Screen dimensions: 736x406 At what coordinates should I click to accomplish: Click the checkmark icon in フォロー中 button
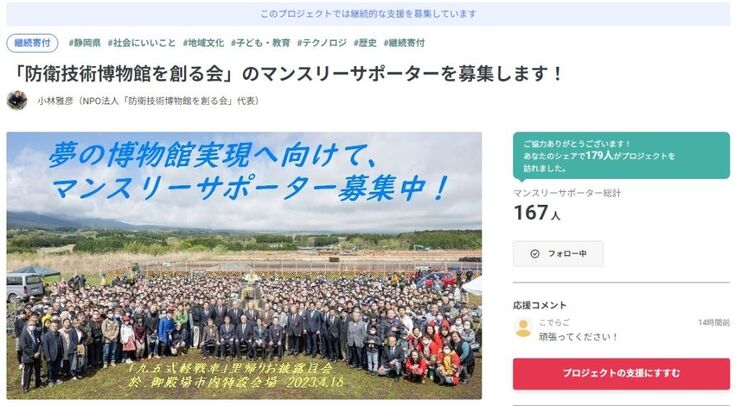(535, 254)
